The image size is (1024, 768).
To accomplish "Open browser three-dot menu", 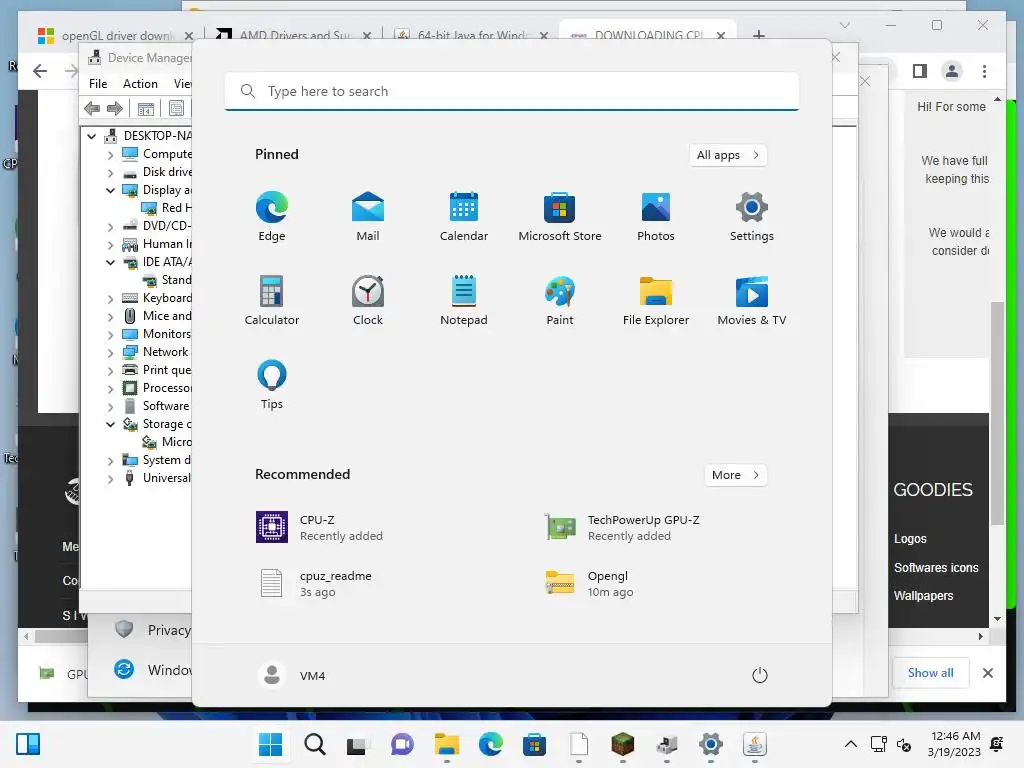I will pos(984,71).
